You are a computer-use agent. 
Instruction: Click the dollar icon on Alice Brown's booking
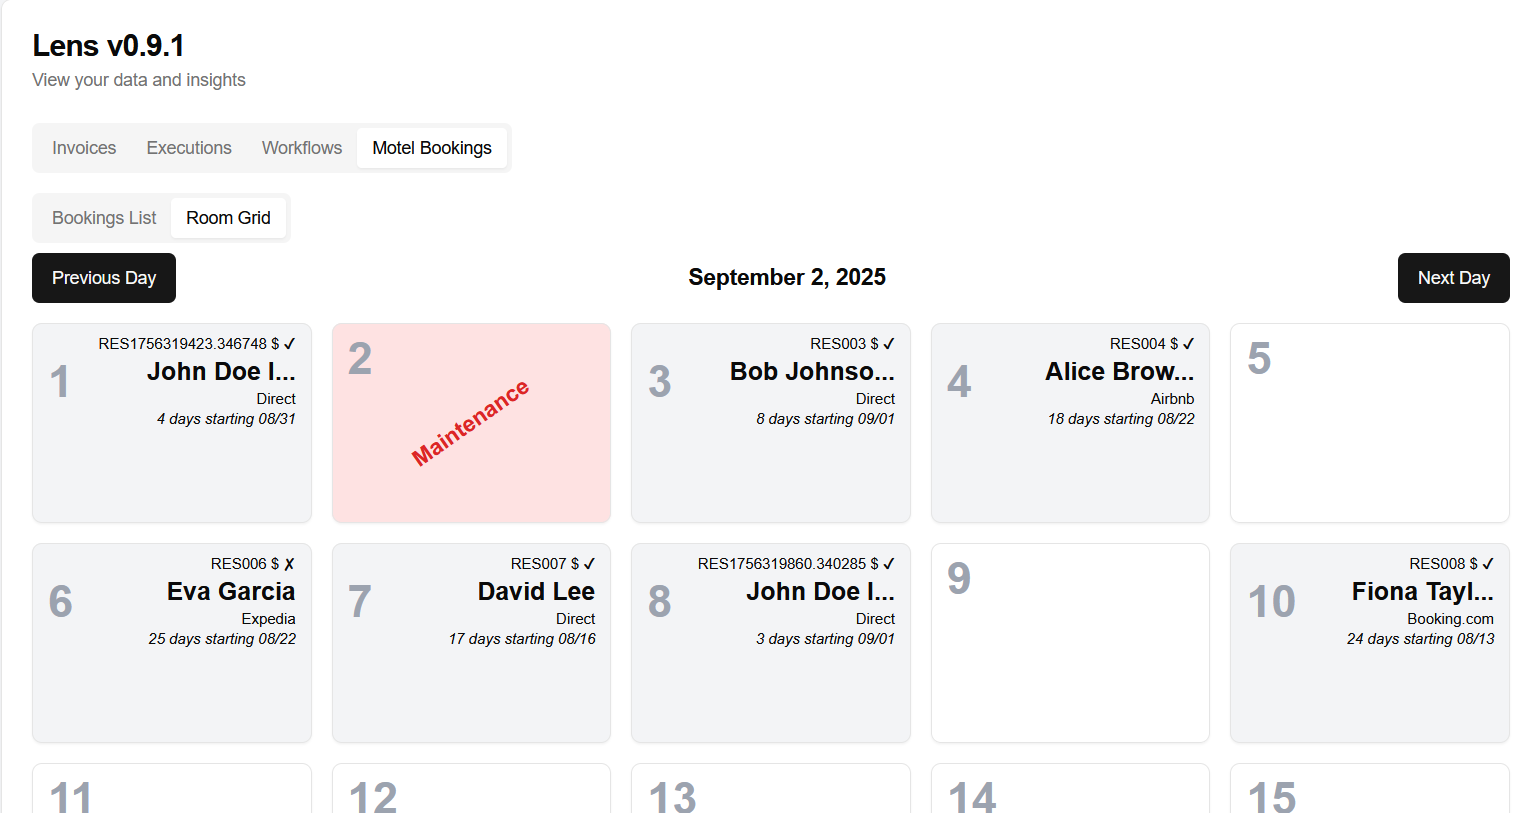(1174, 343)
